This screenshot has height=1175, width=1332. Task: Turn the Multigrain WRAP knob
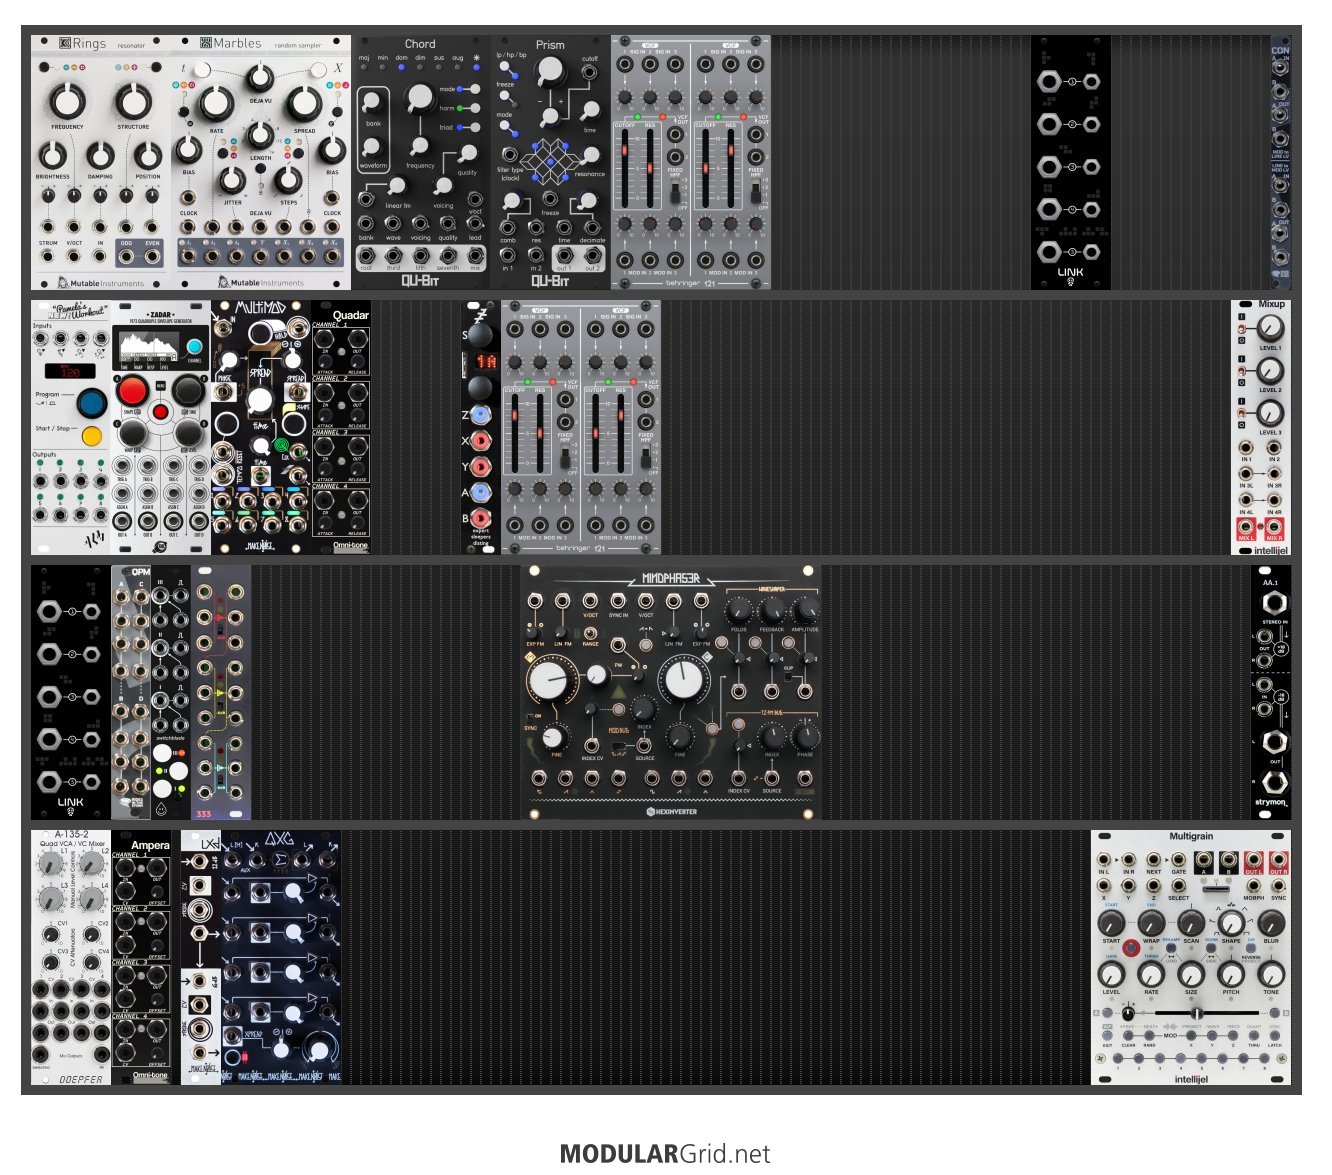click(1151, 922)
